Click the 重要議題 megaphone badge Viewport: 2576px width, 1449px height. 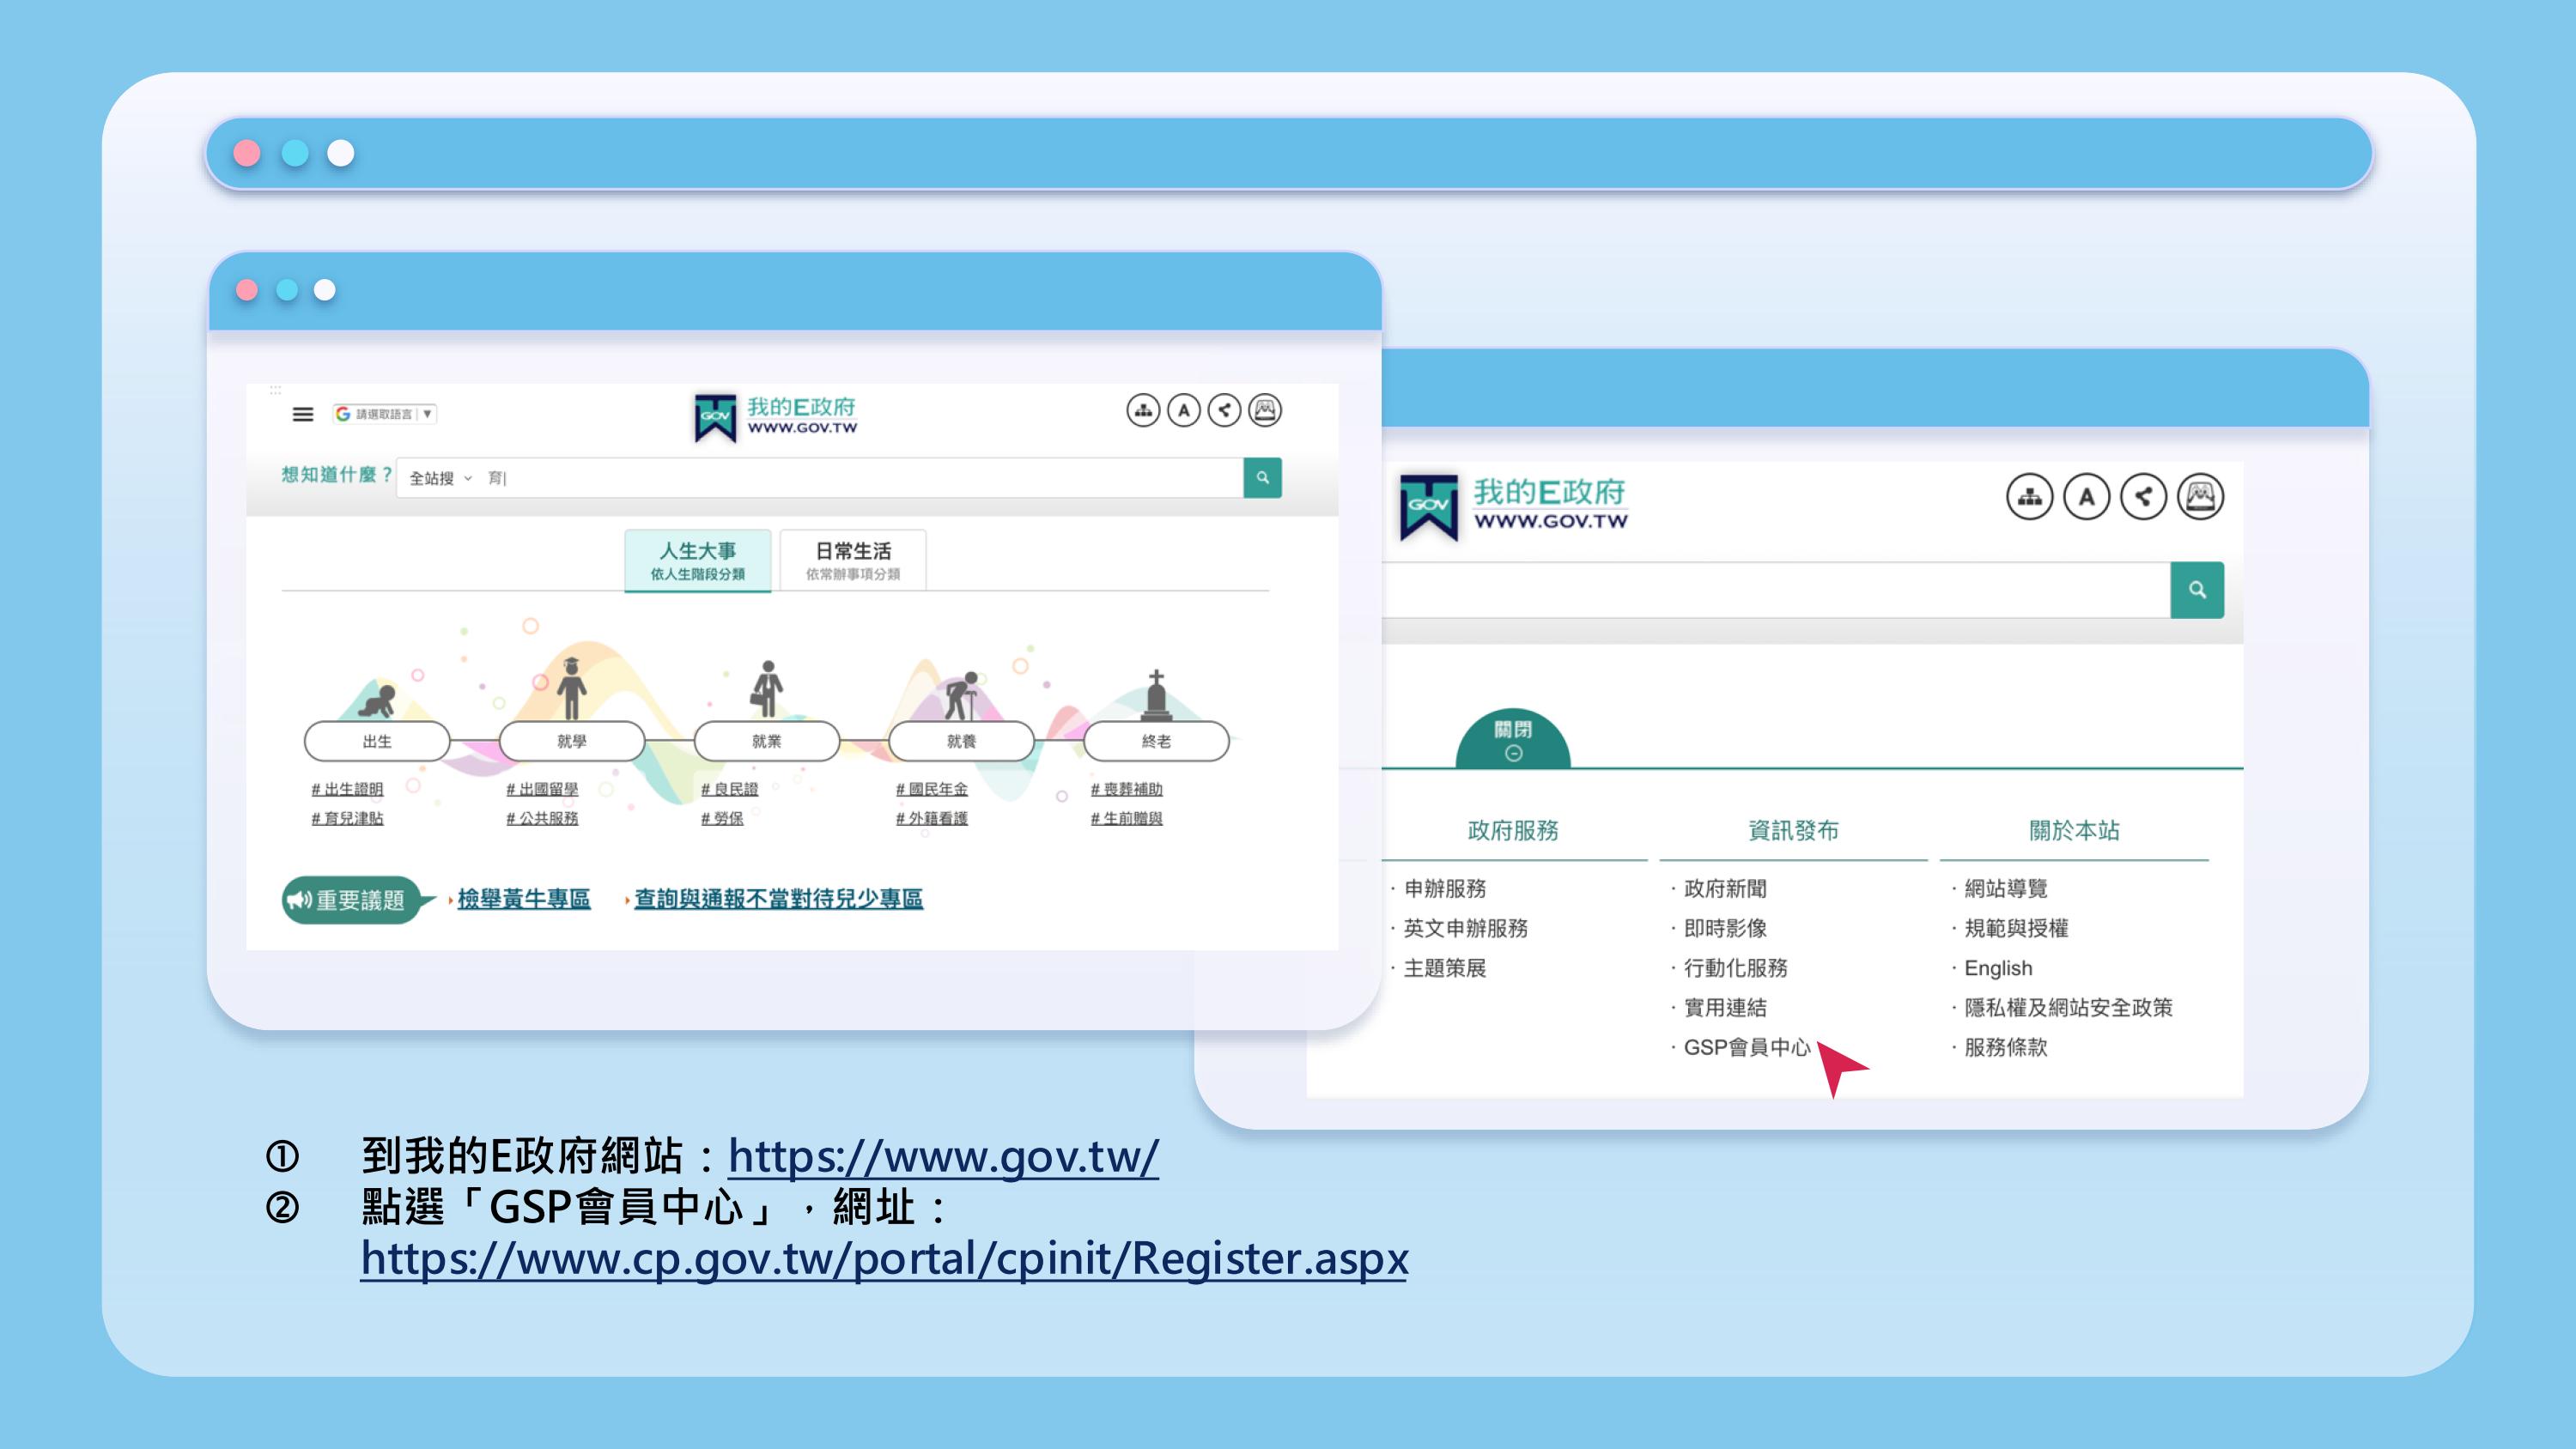coord(354,900)
